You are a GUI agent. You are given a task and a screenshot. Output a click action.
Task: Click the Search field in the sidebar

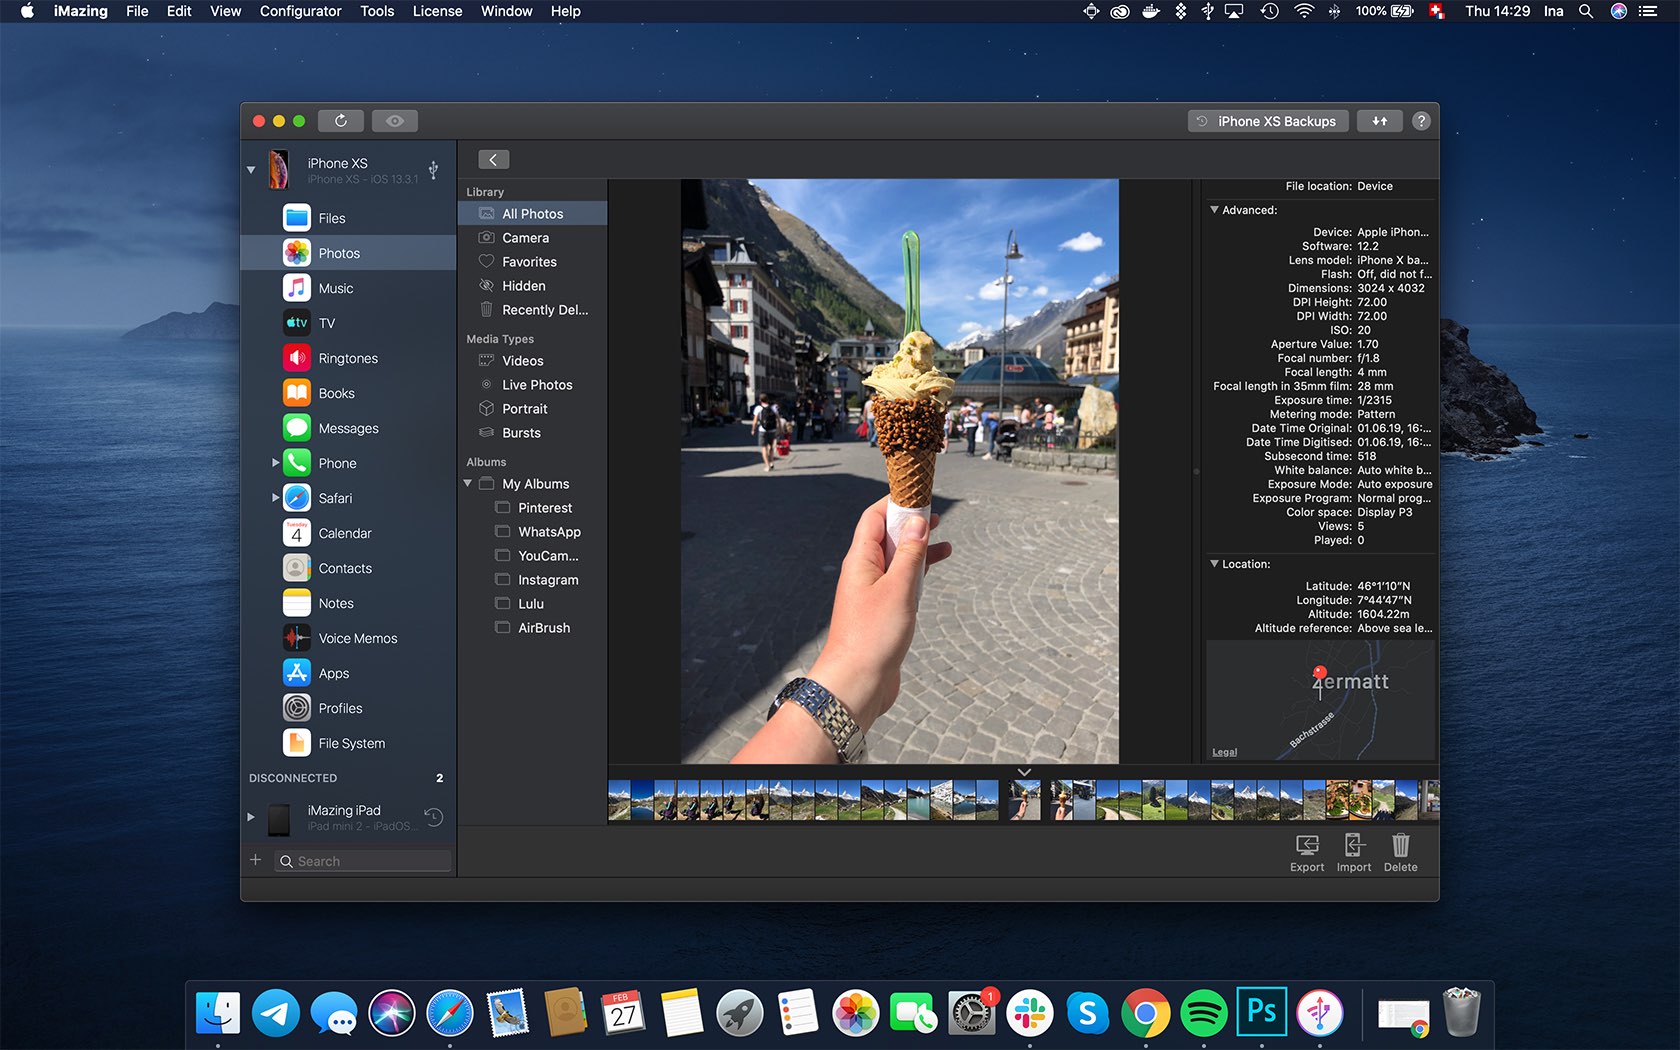click(x=363, y=861)
